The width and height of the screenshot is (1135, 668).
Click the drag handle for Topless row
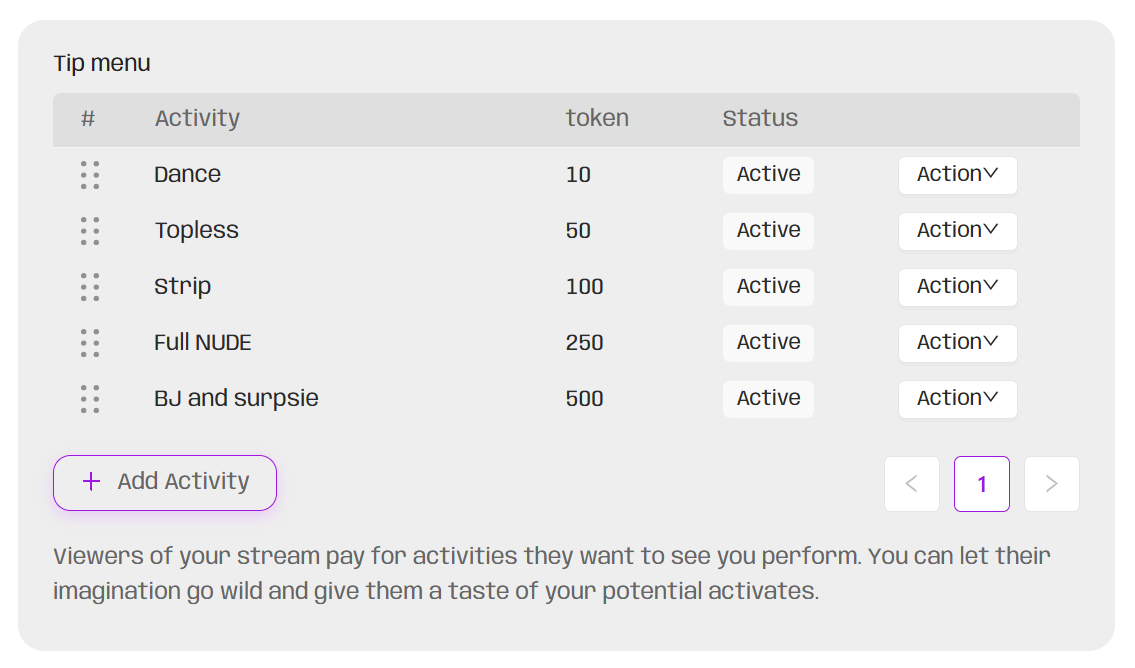coord(90,231)
